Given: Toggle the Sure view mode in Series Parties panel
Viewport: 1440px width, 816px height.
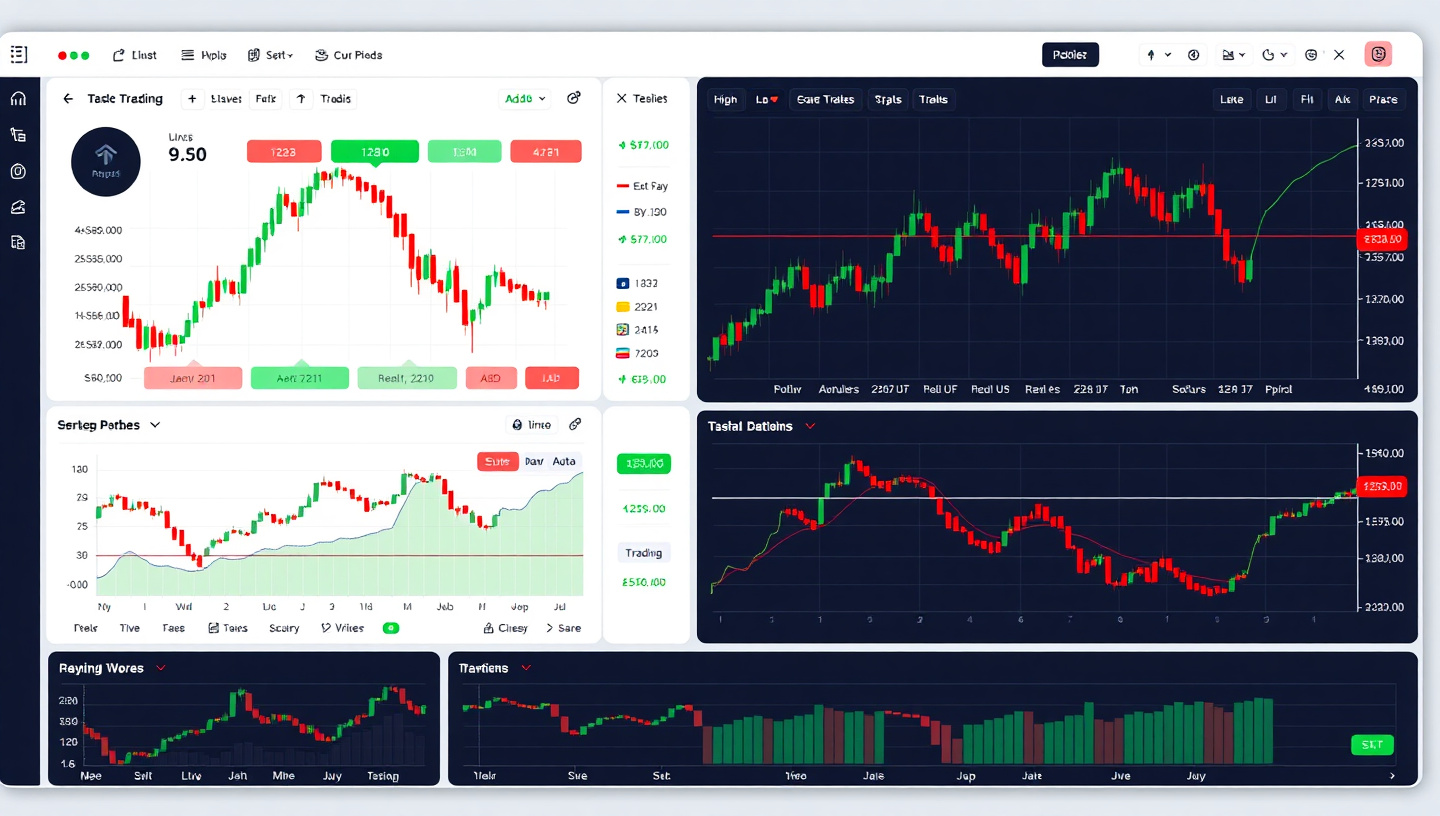Looking at the screenshot, I should pyautogui.click(x=497, y=461).
